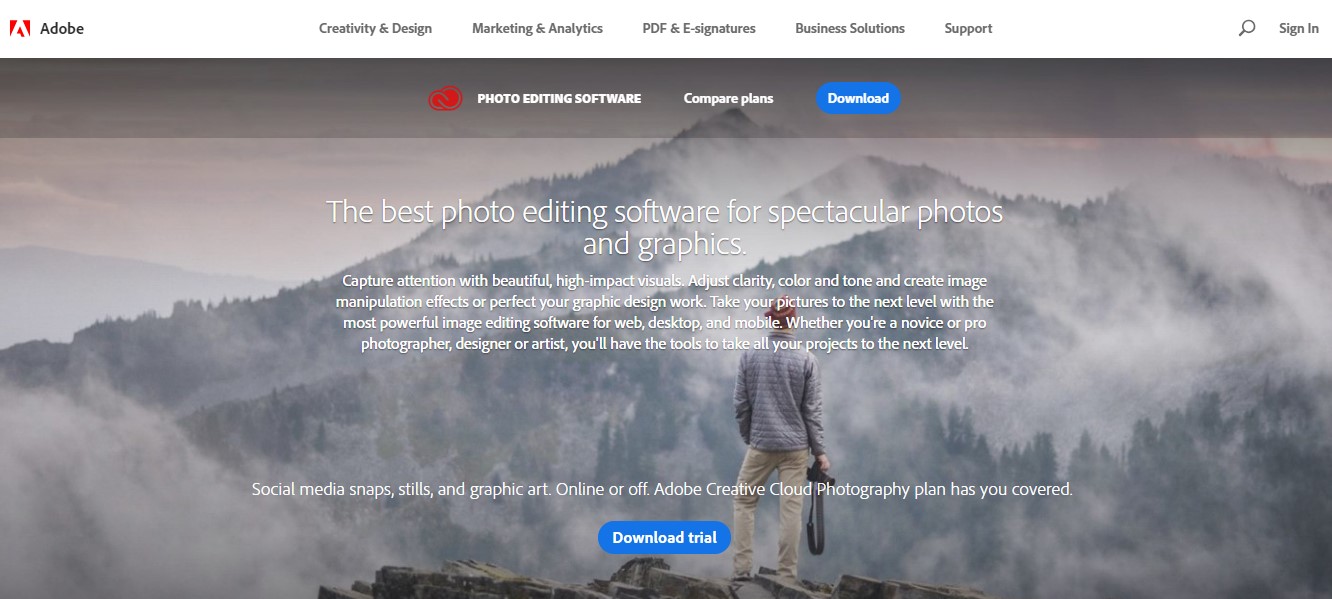Open PDF & E-signatures menu
1332x599 pixels.
[x=699, y=28]
